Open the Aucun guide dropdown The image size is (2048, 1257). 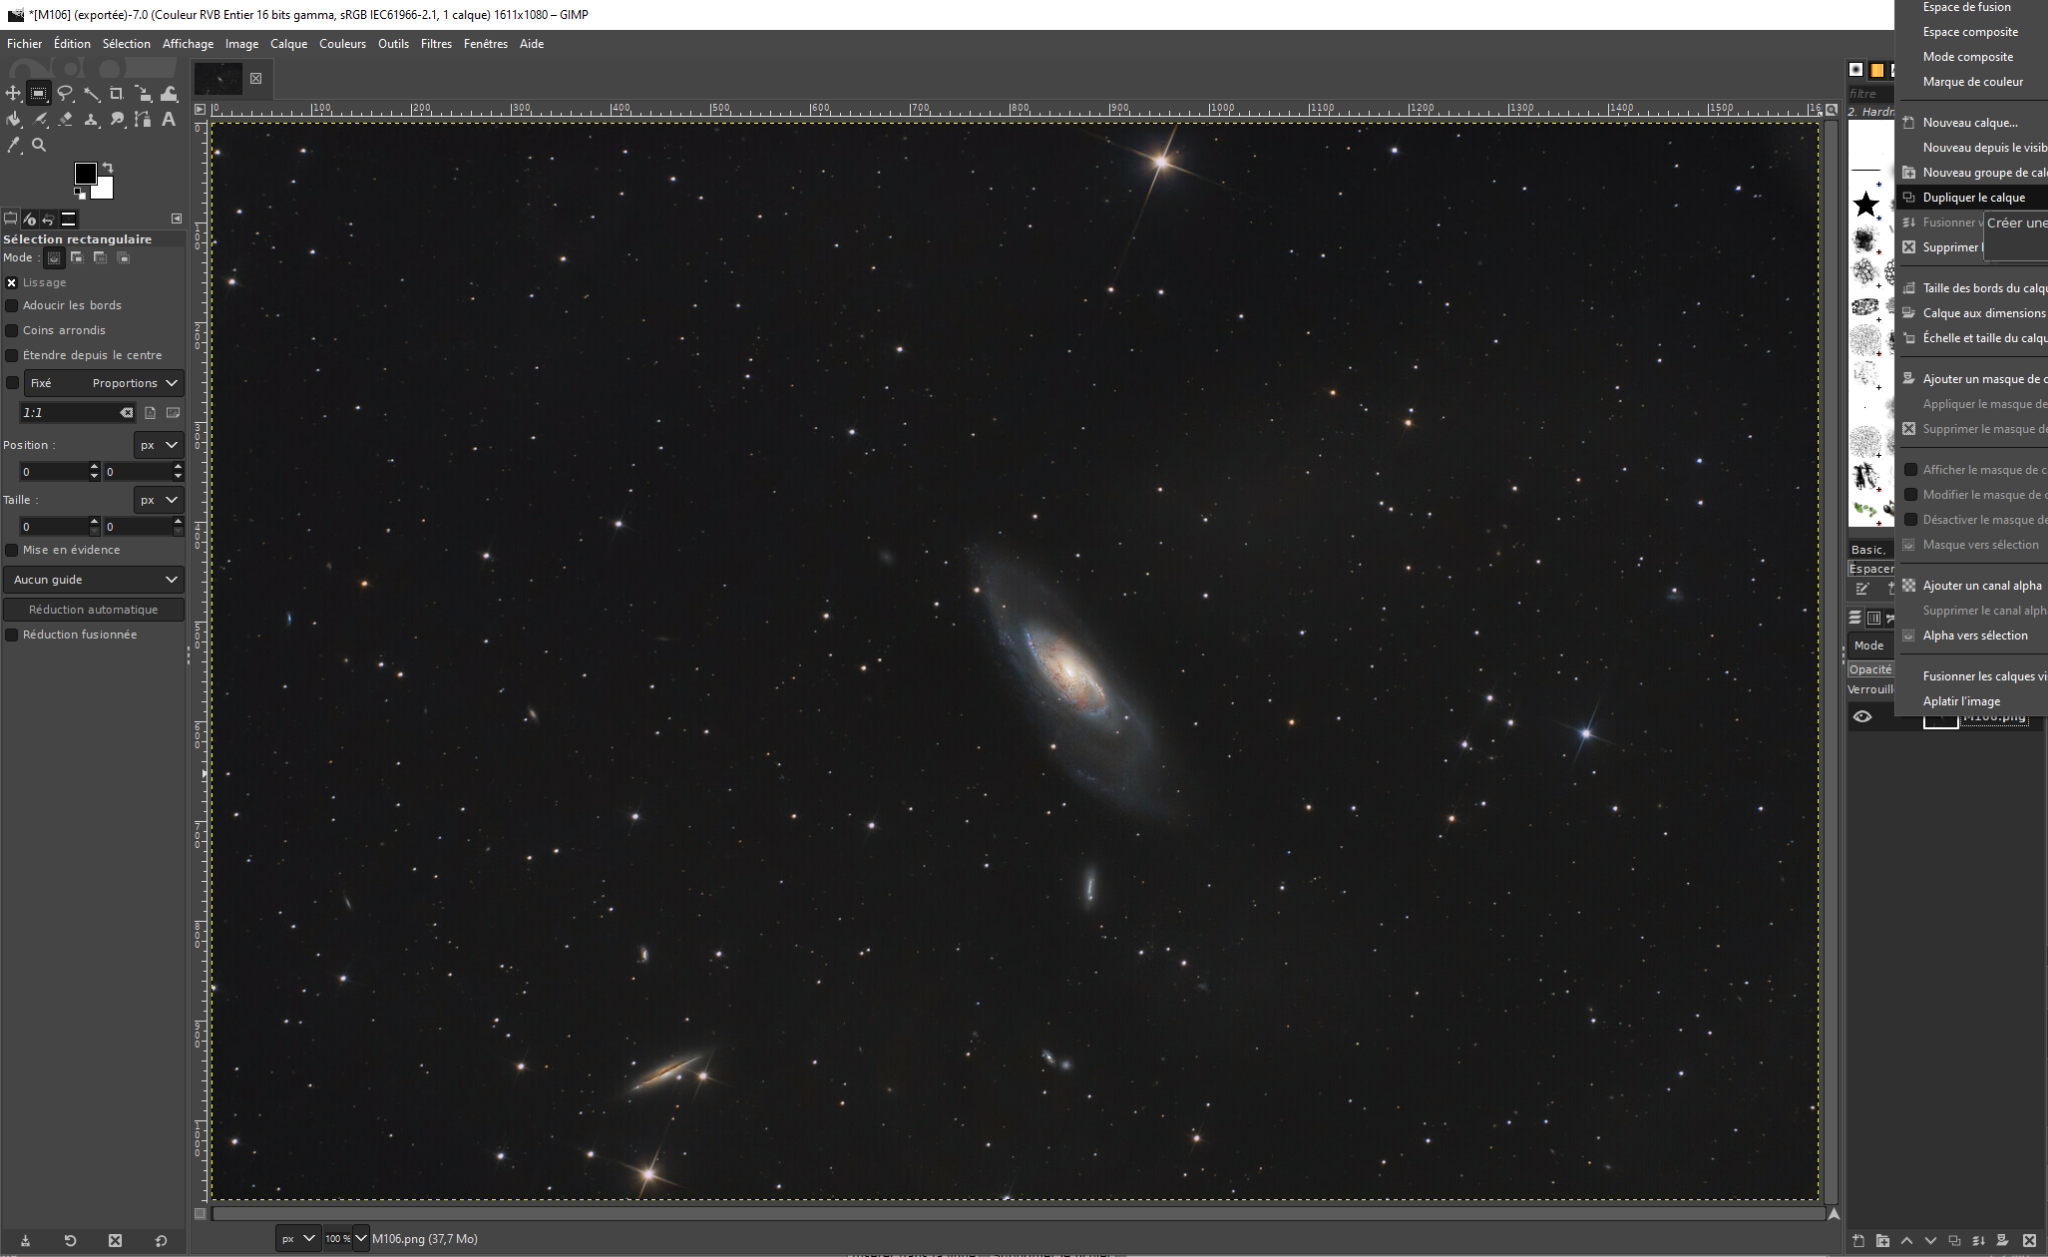coord(93,580)
